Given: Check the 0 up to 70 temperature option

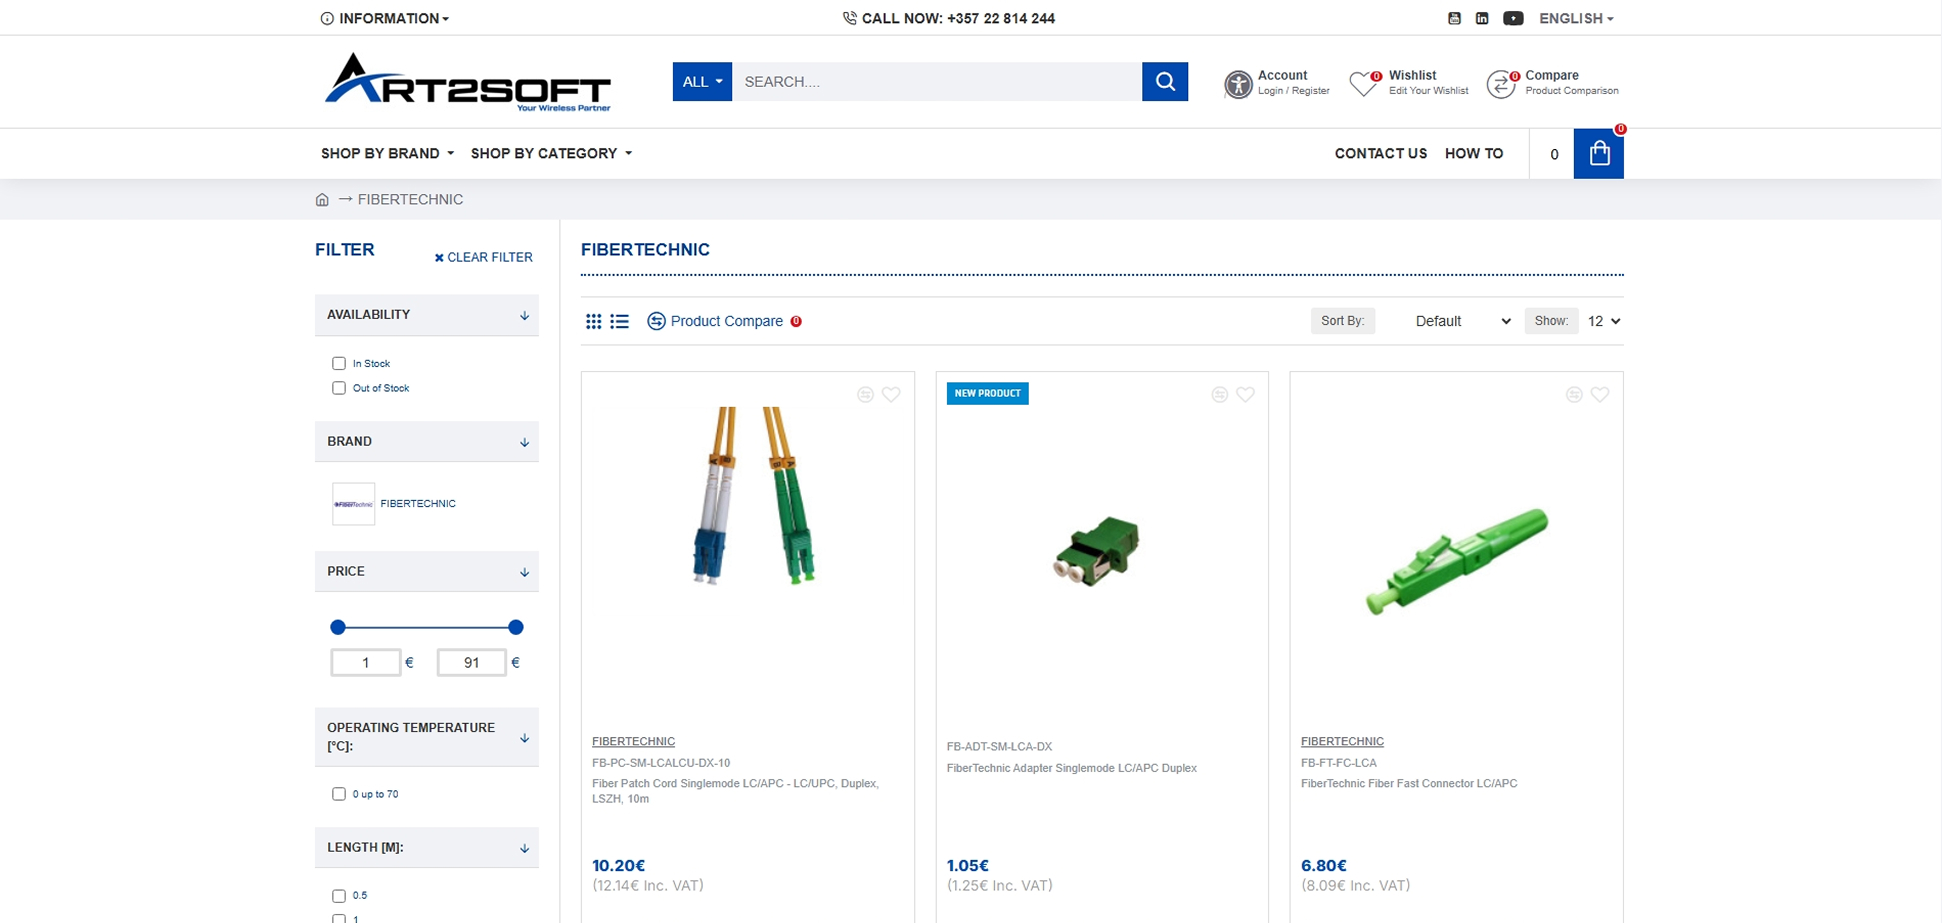Looking at the screenshot, I should tap(339, 794).
